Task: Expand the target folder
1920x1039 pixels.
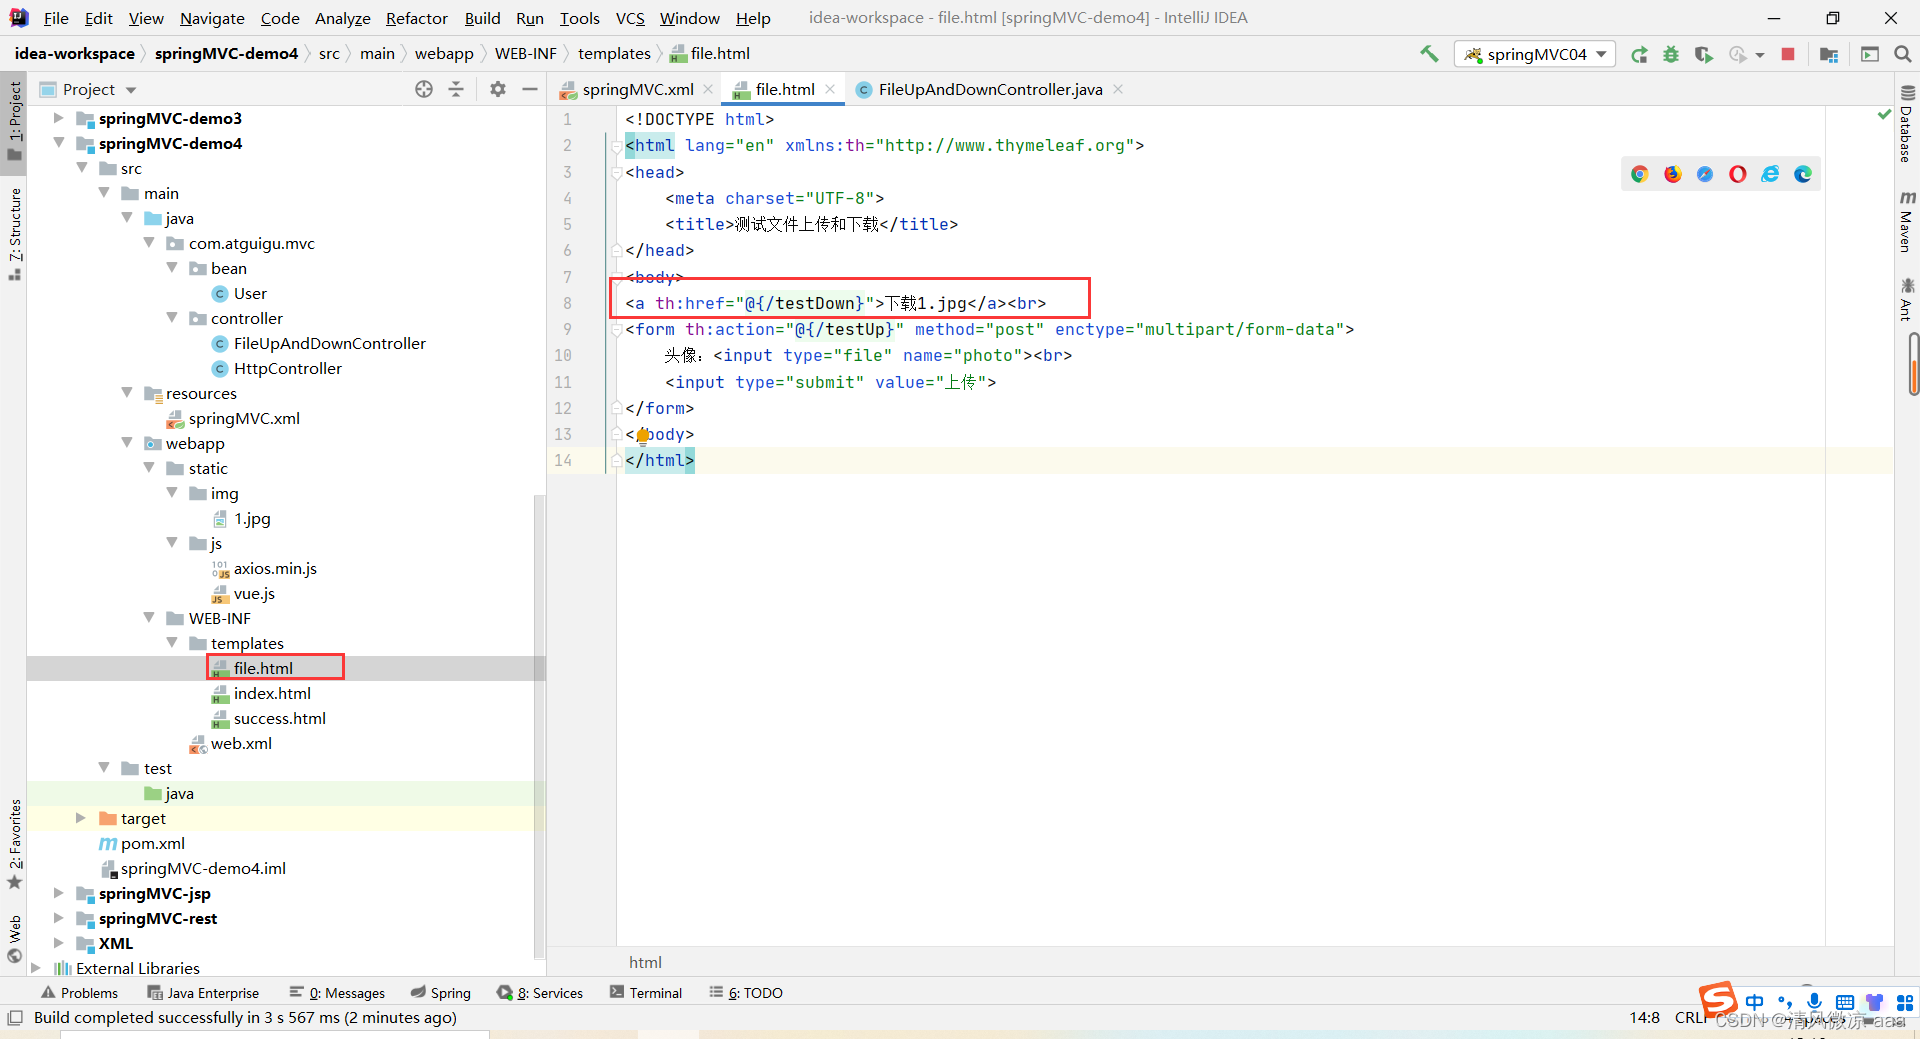Action: pos(82,818)
